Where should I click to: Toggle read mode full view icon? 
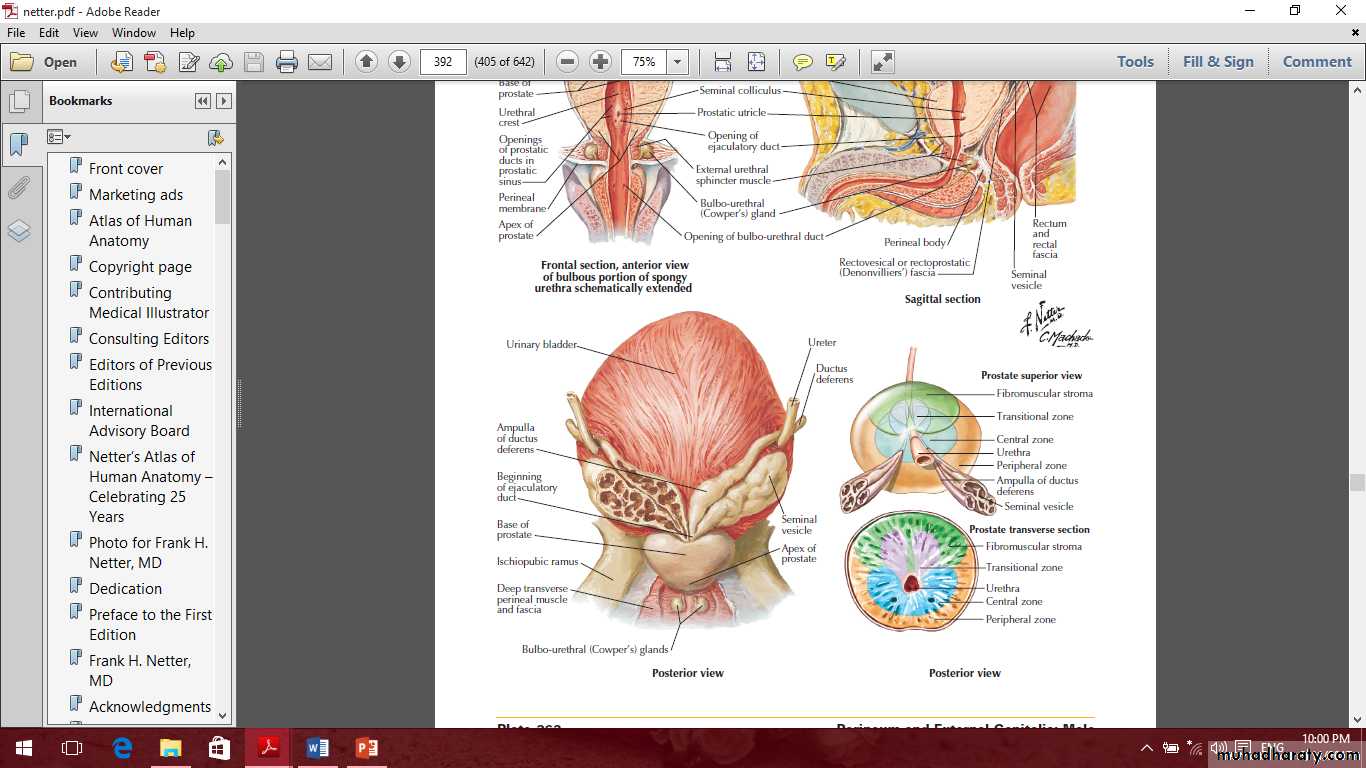pos(882,62)
